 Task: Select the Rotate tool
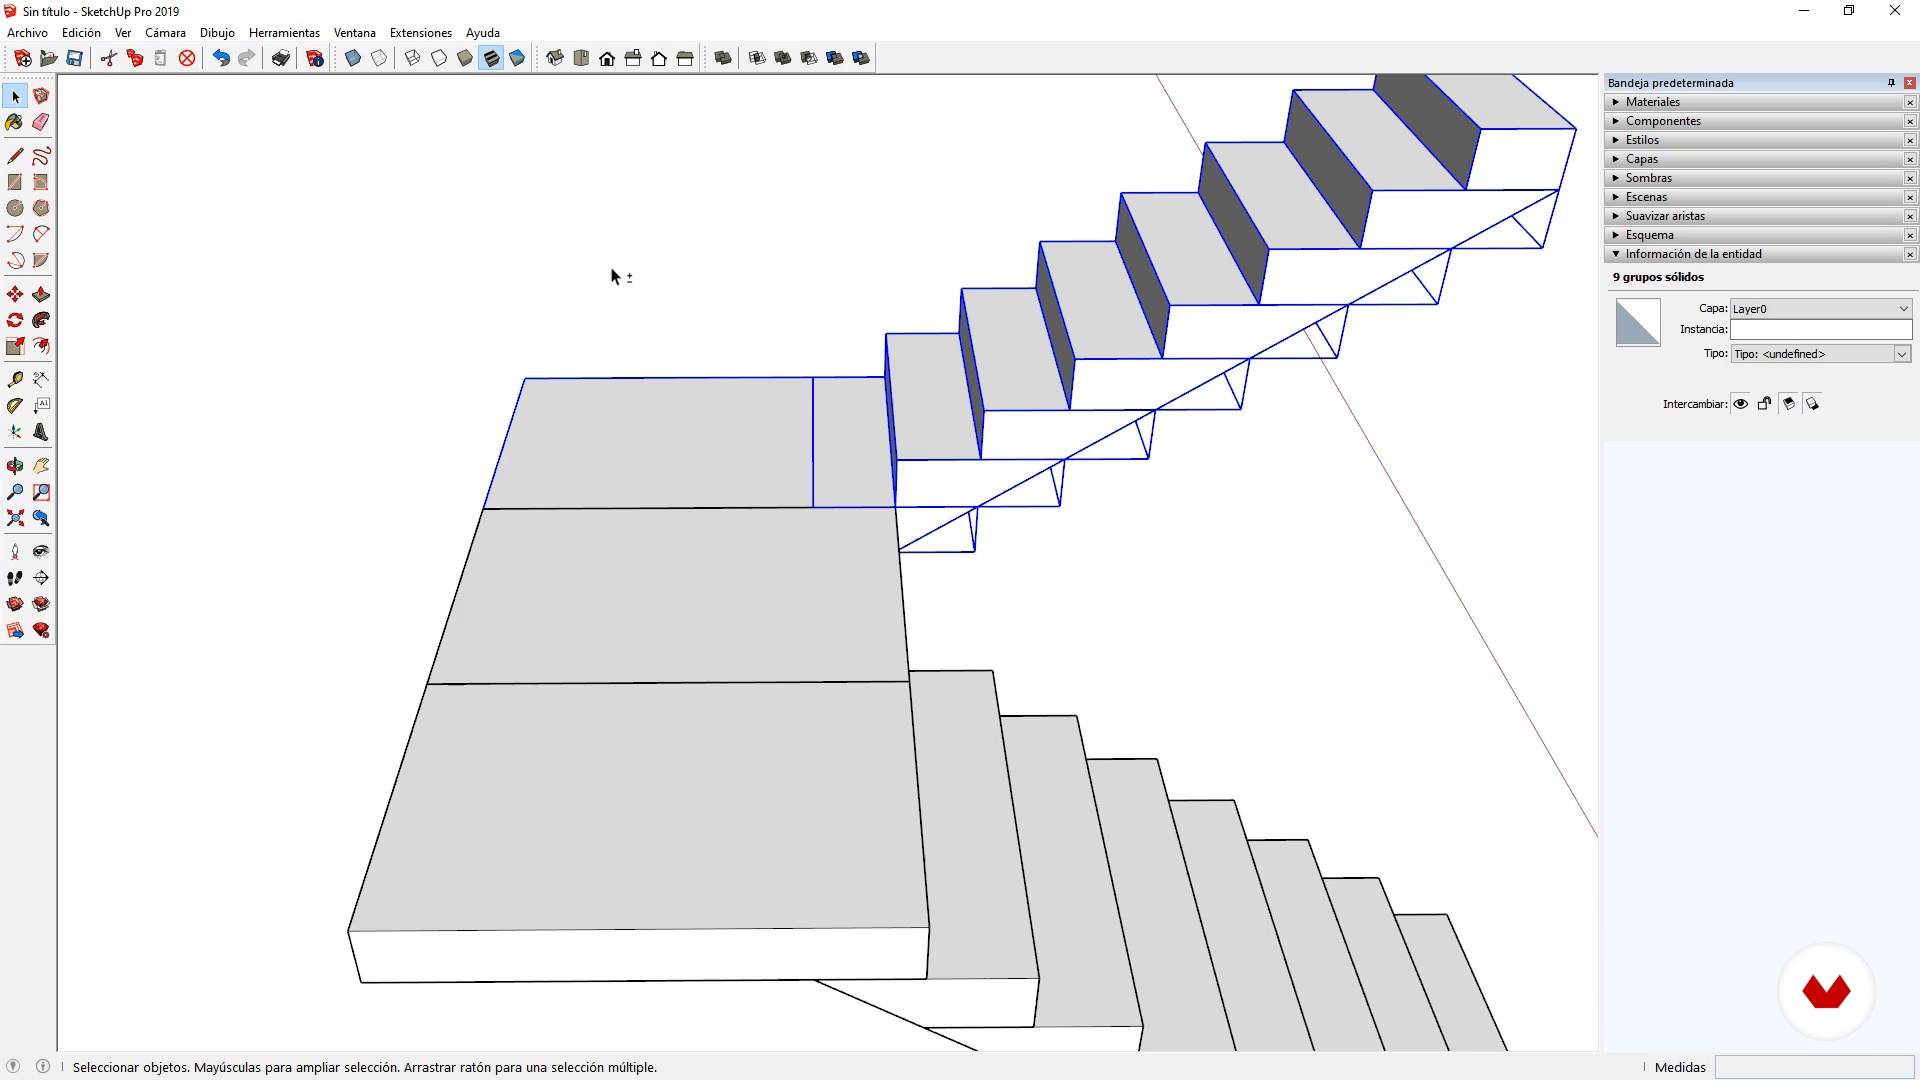[15, 320]
